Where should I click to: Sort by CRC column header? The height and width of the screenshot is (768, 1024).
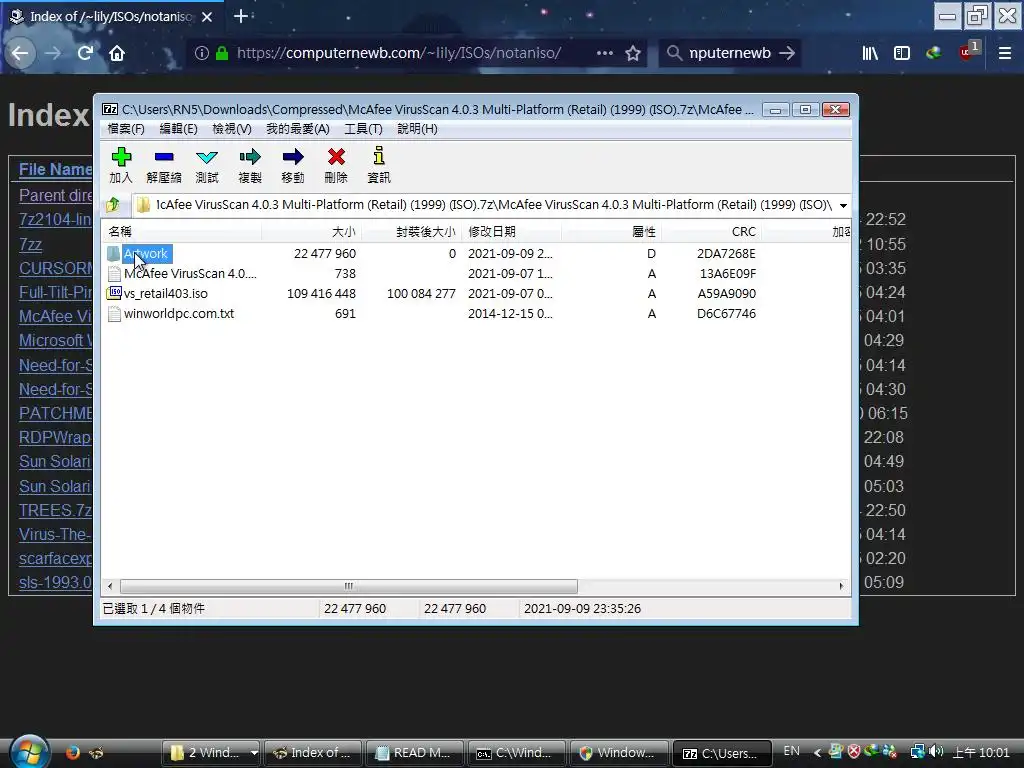click(711, 231)
